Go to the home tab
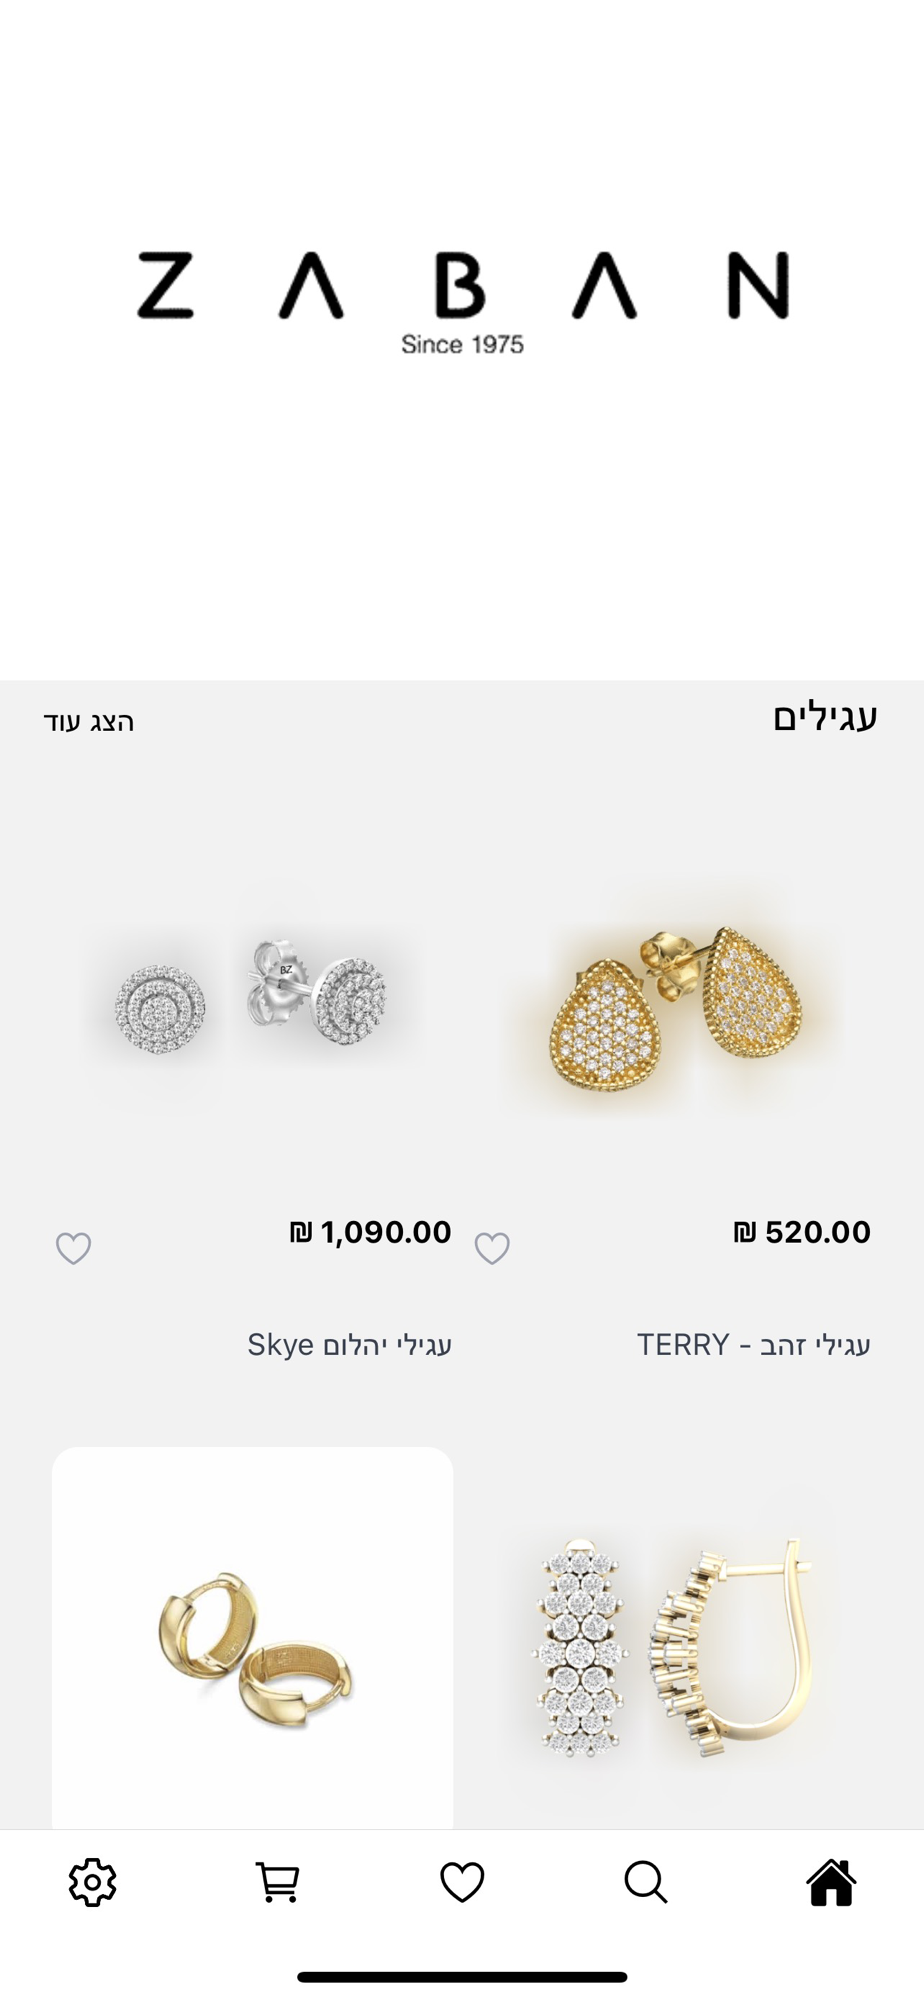Screen dimensions: 924x2000 tap(831, 1882)
